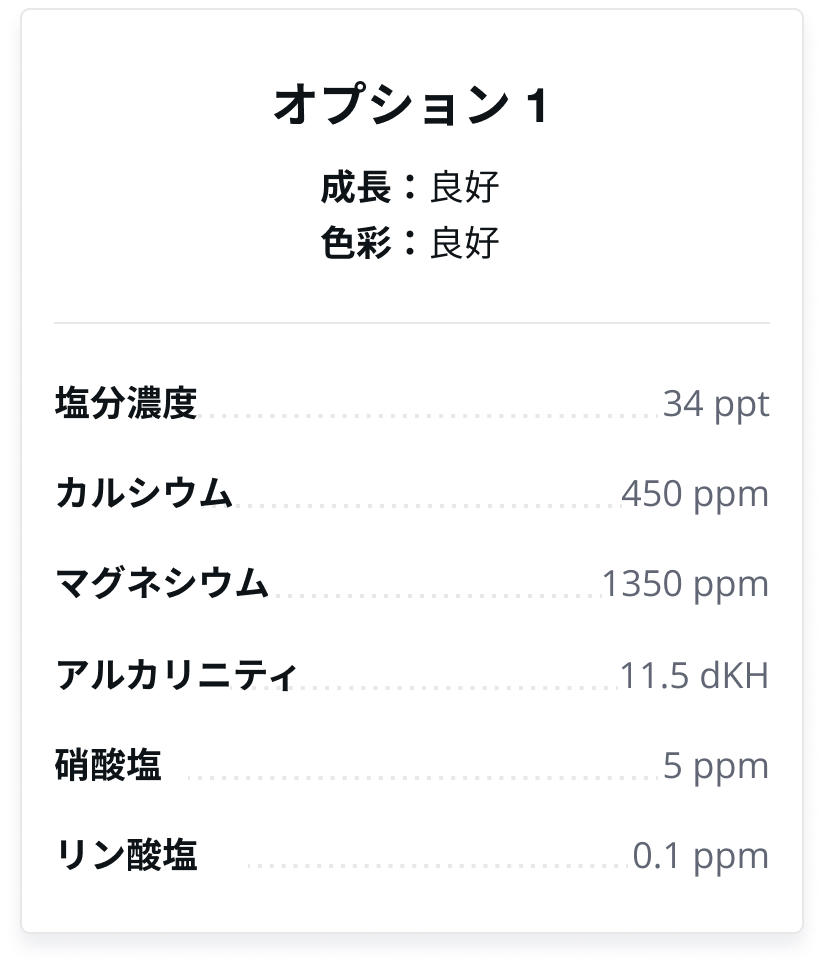Click the dotted leader in the 塩分濃度 row

coord(431,416)
